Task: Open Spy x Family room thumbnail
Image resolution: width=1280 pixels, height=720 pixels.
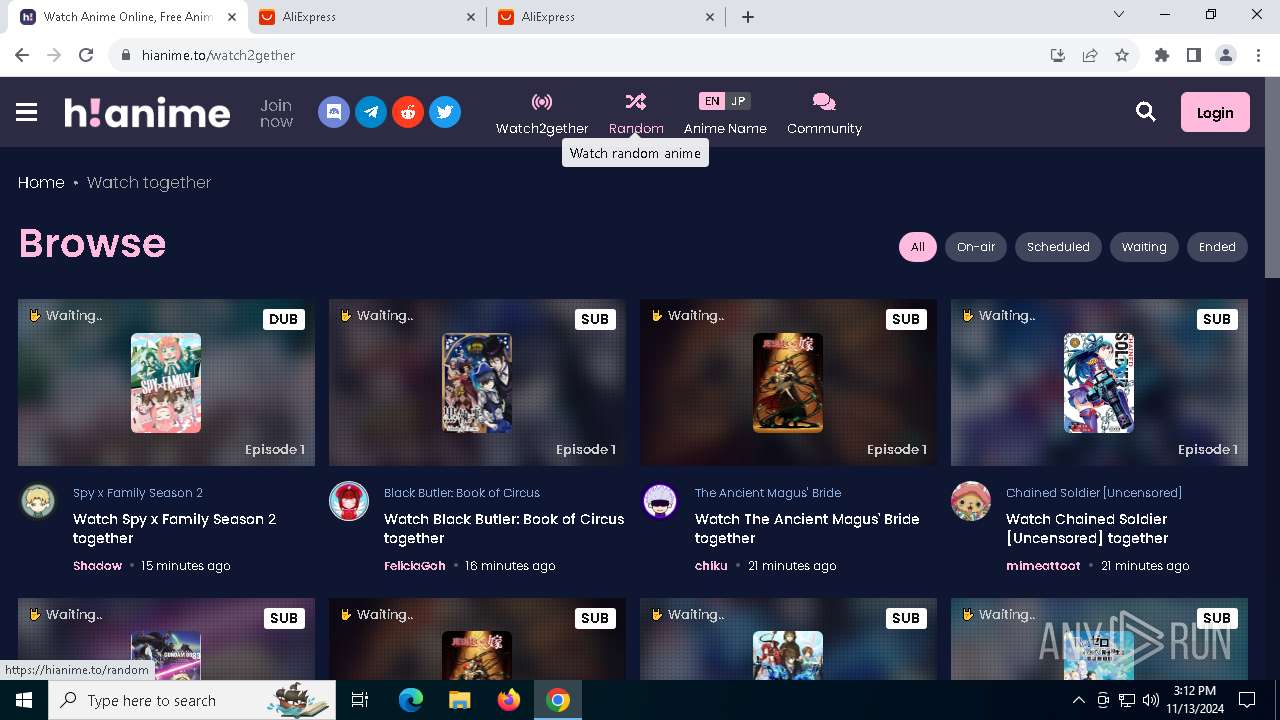Action: (166, 382)
